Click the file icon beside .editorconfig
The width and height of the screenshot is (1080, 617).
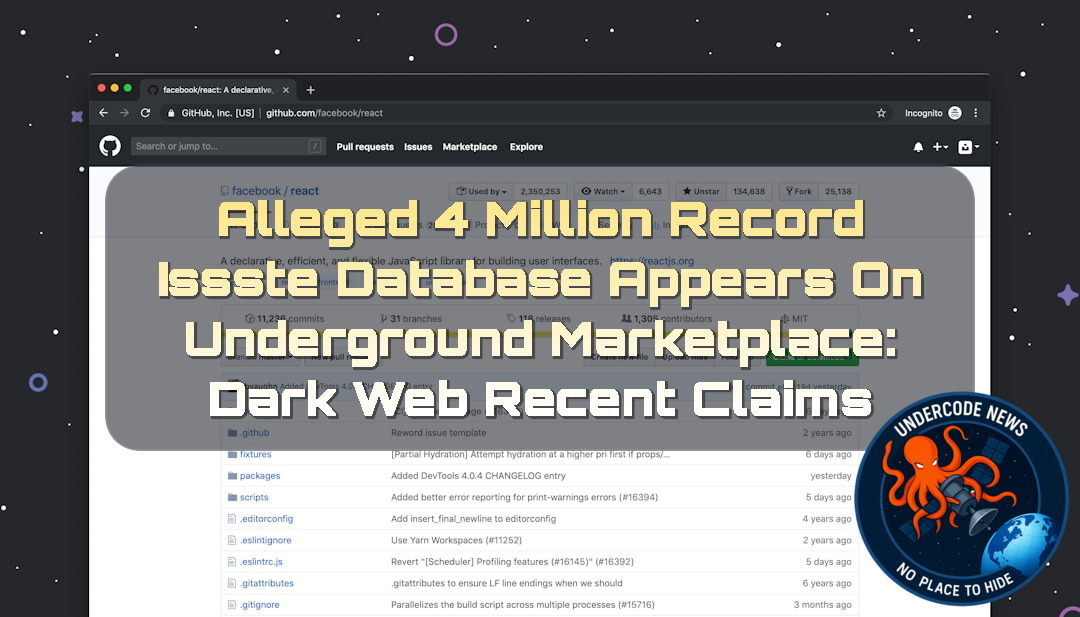pyautogui.click(x=232, y=519)
